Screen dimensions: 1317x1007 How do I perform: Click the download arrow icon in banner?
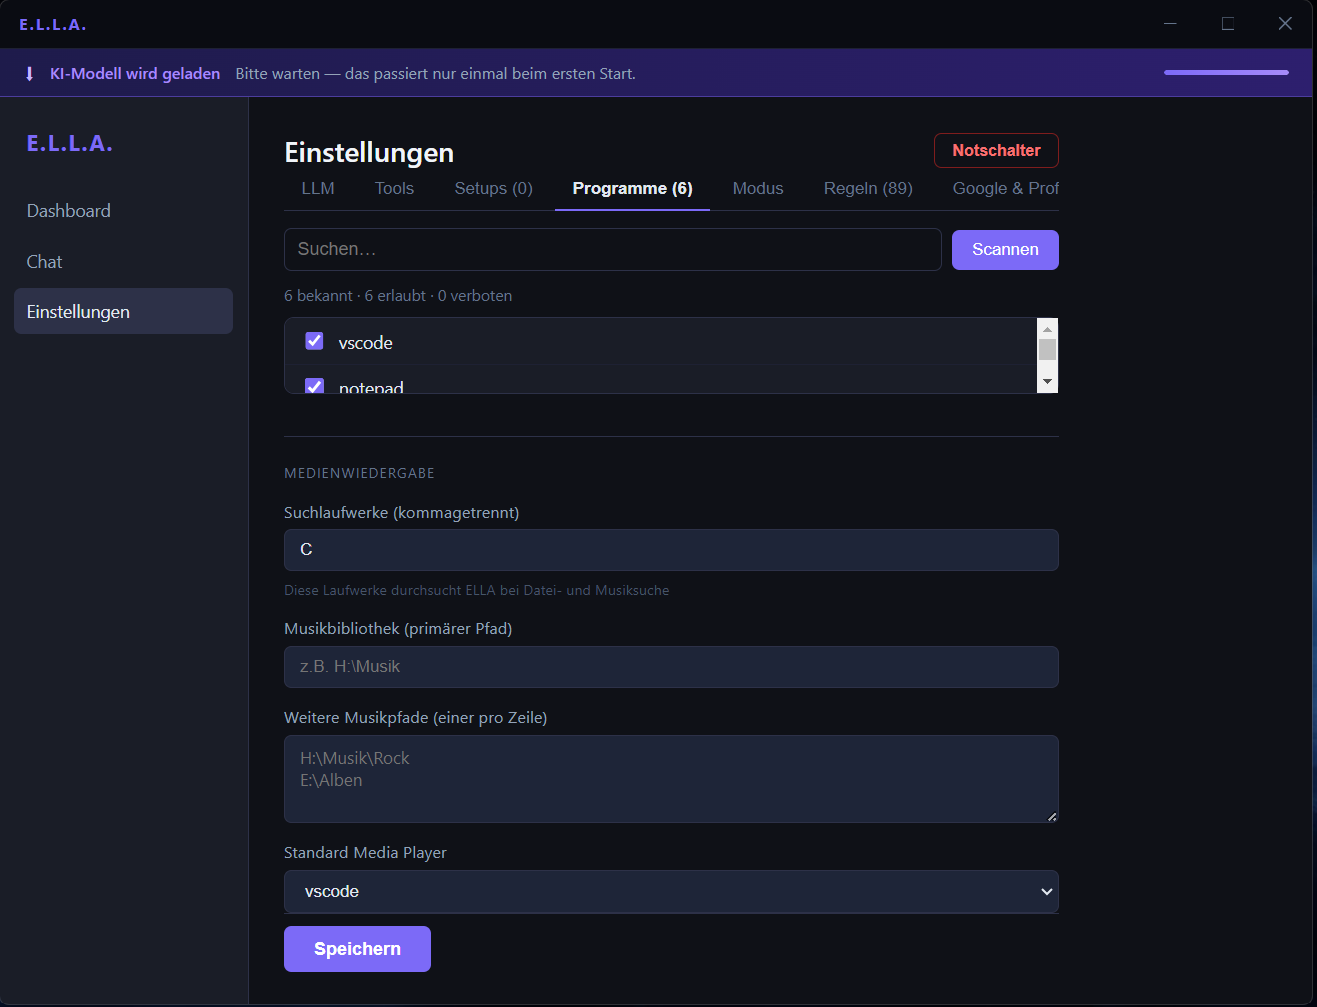click(x=29, y=74)
